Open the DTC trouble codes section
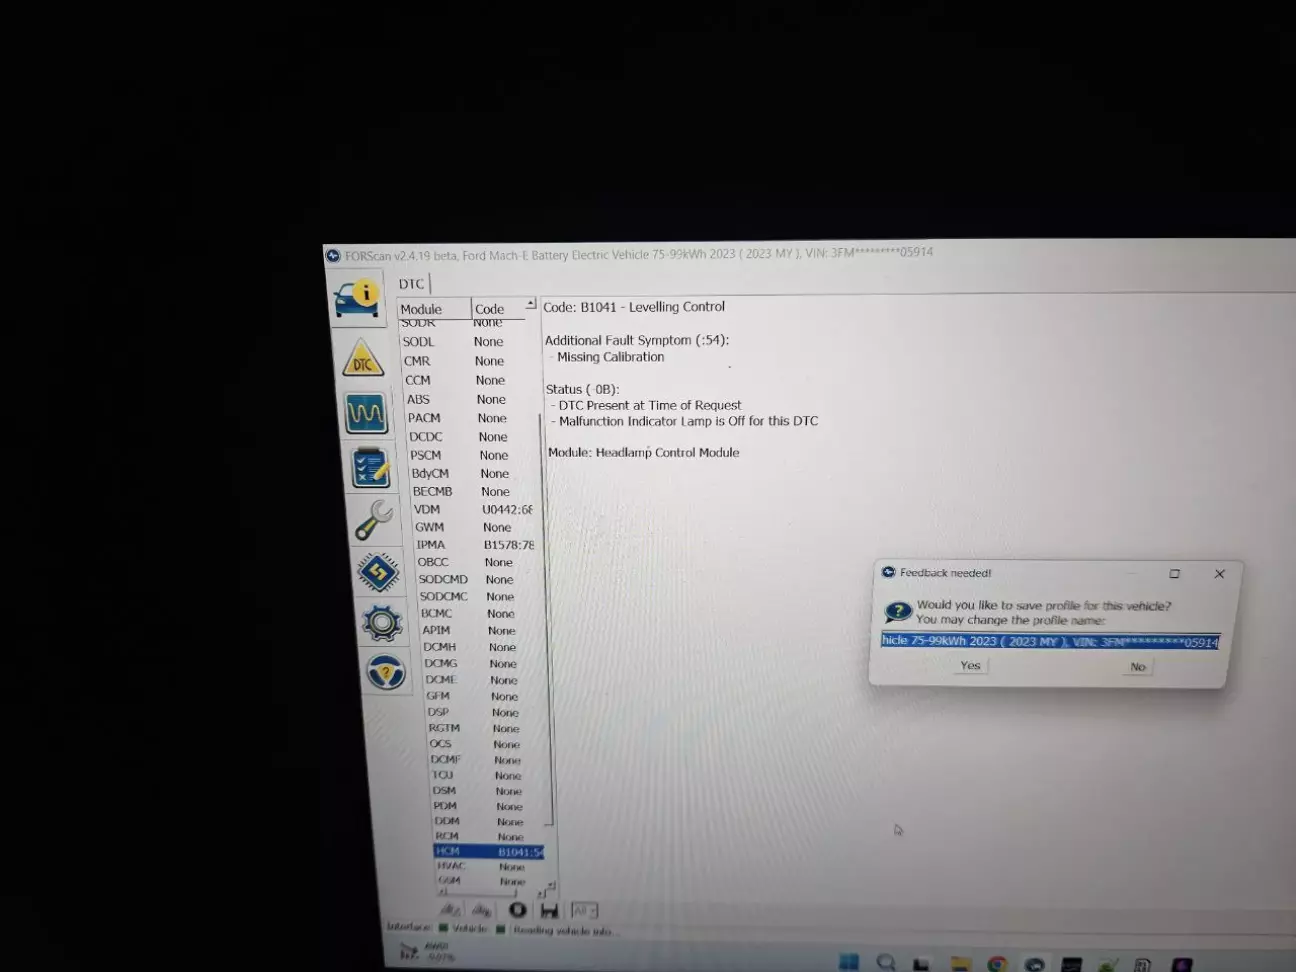 (362, 359)
